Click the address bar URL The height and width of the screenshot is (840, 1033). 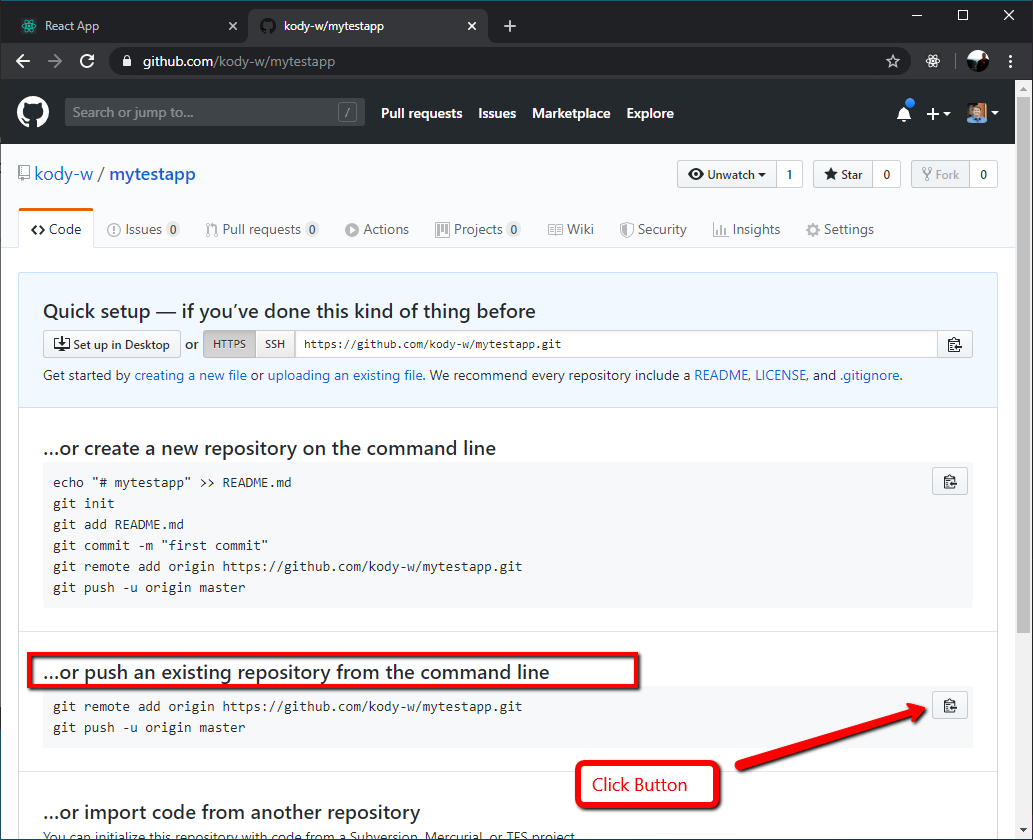point(239,61)
